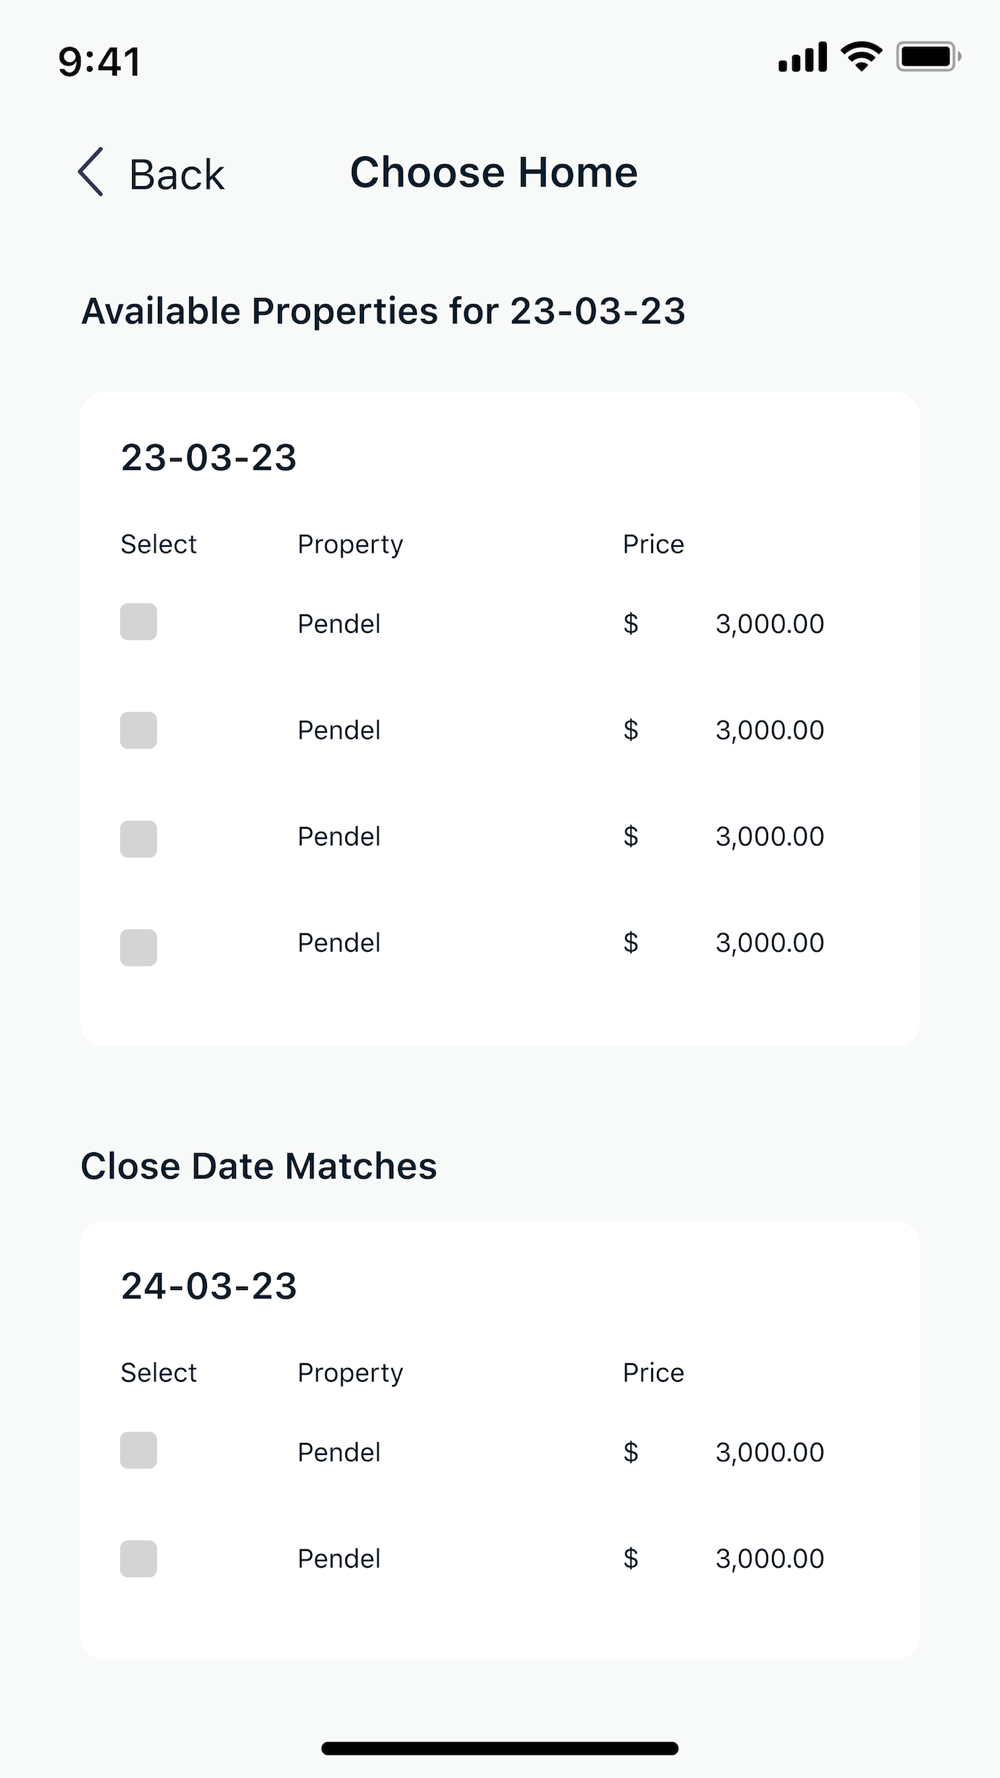
Task: Tap the home indicator bar at bottom
Action: [x=500, y=1748]
